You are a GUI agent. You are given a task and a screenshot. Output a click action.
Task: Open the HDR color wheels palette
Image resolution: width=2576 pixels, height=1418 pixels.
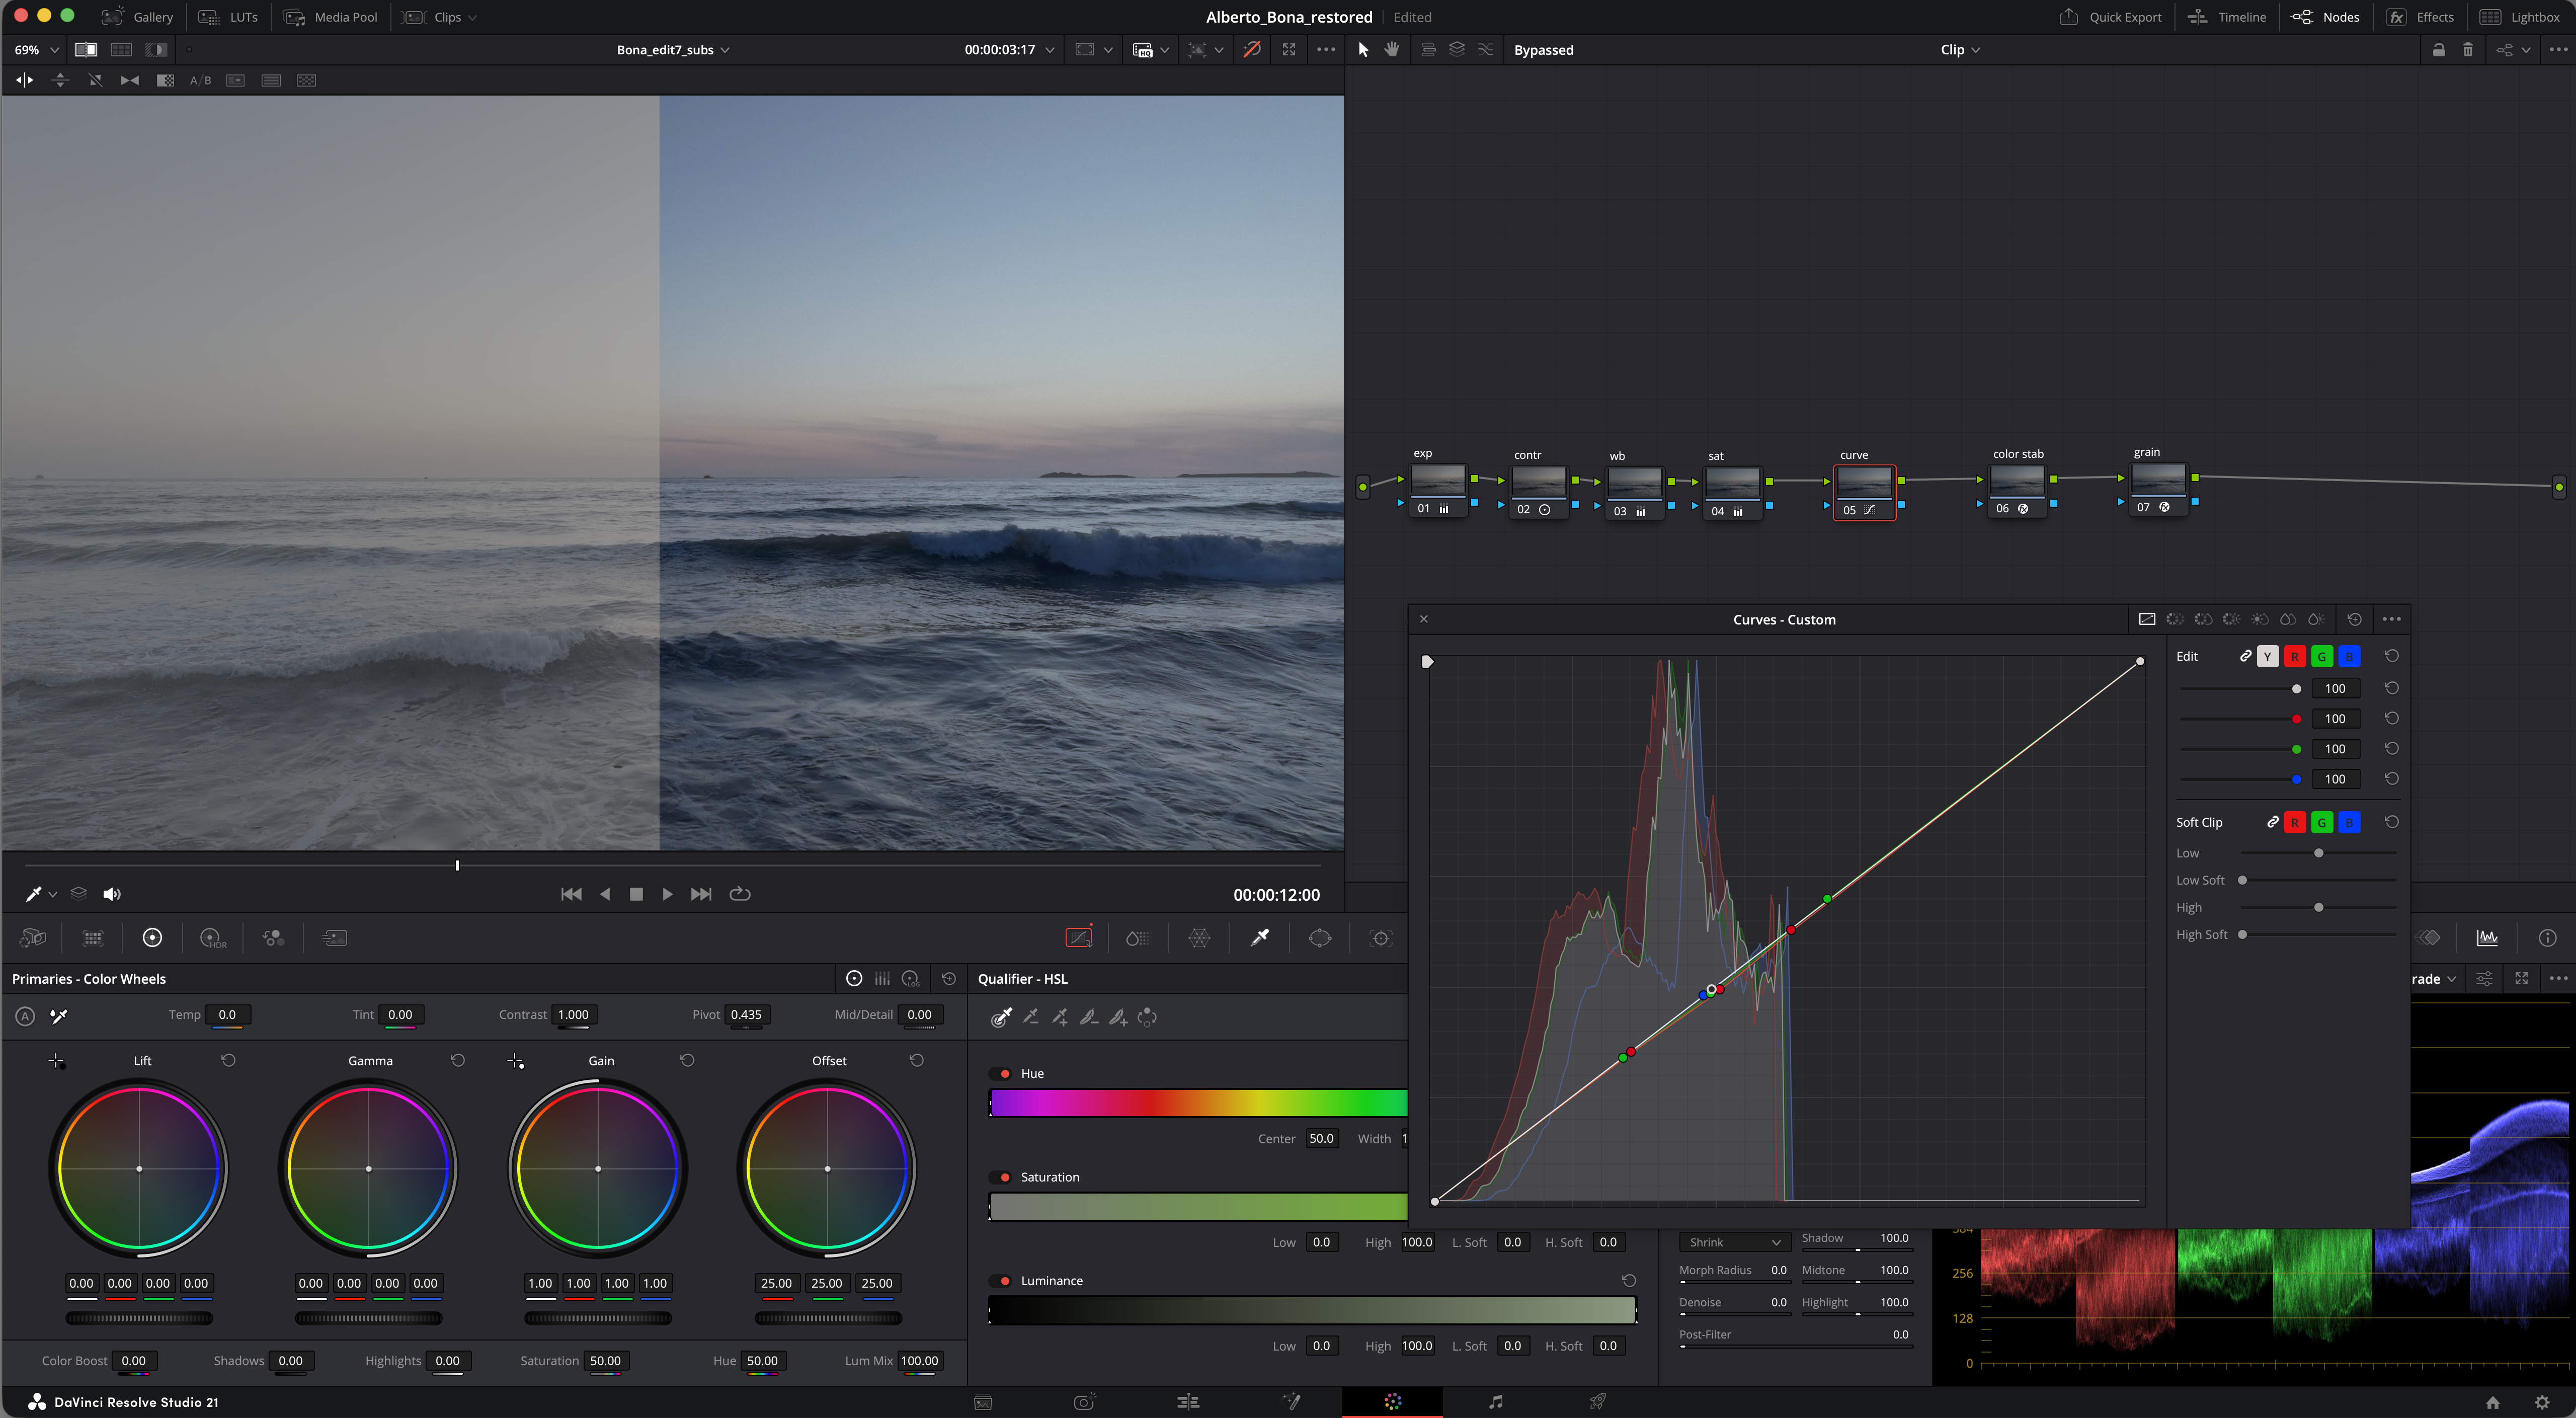(x=213, y=938)
